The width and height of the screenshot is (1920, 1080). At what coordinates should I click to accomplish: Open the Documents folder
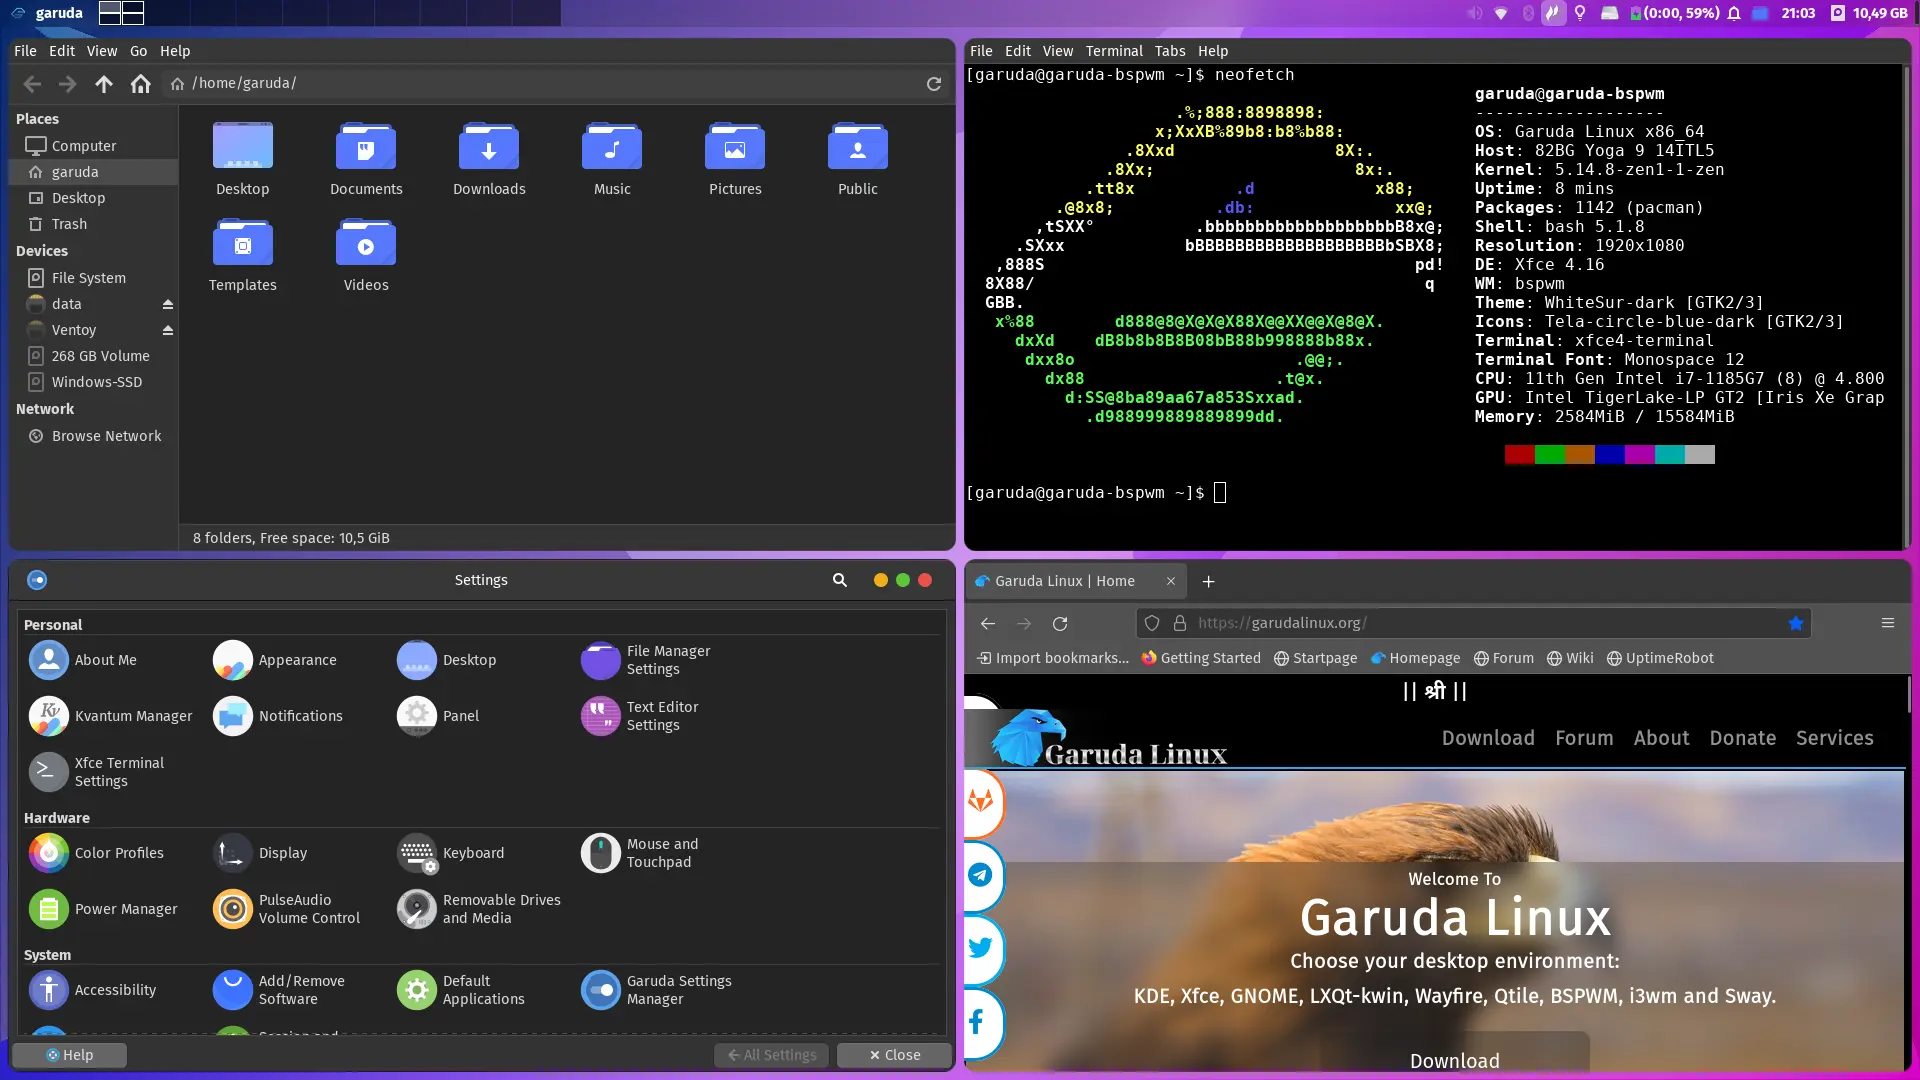coord(366,159)
